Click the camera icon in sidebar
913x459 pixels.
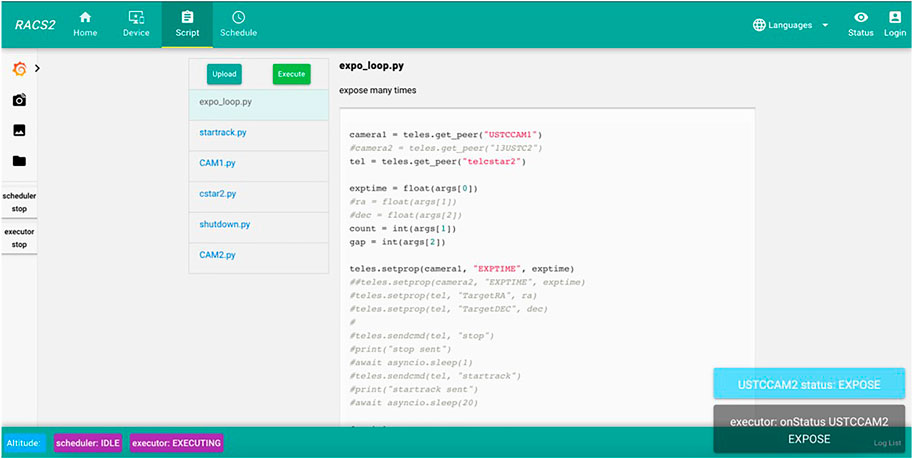19,100
